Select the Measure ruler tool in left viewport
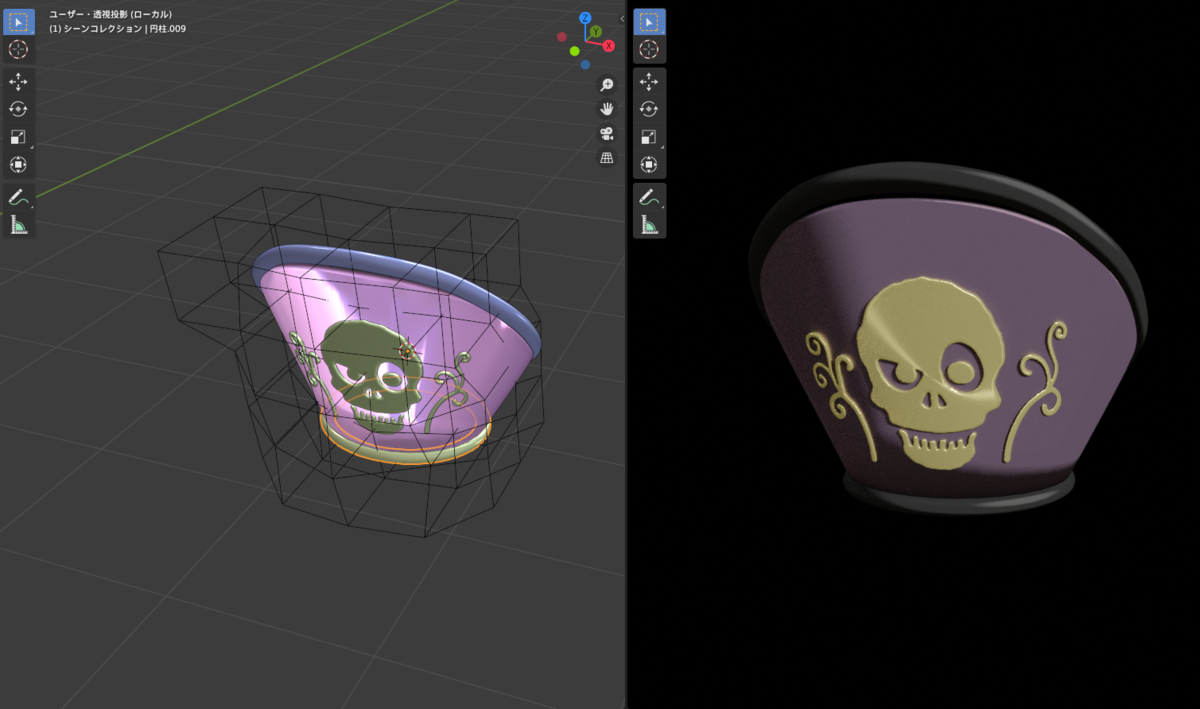The height and width of the screenshot is (709, 1200). click(x=18, y=225)
